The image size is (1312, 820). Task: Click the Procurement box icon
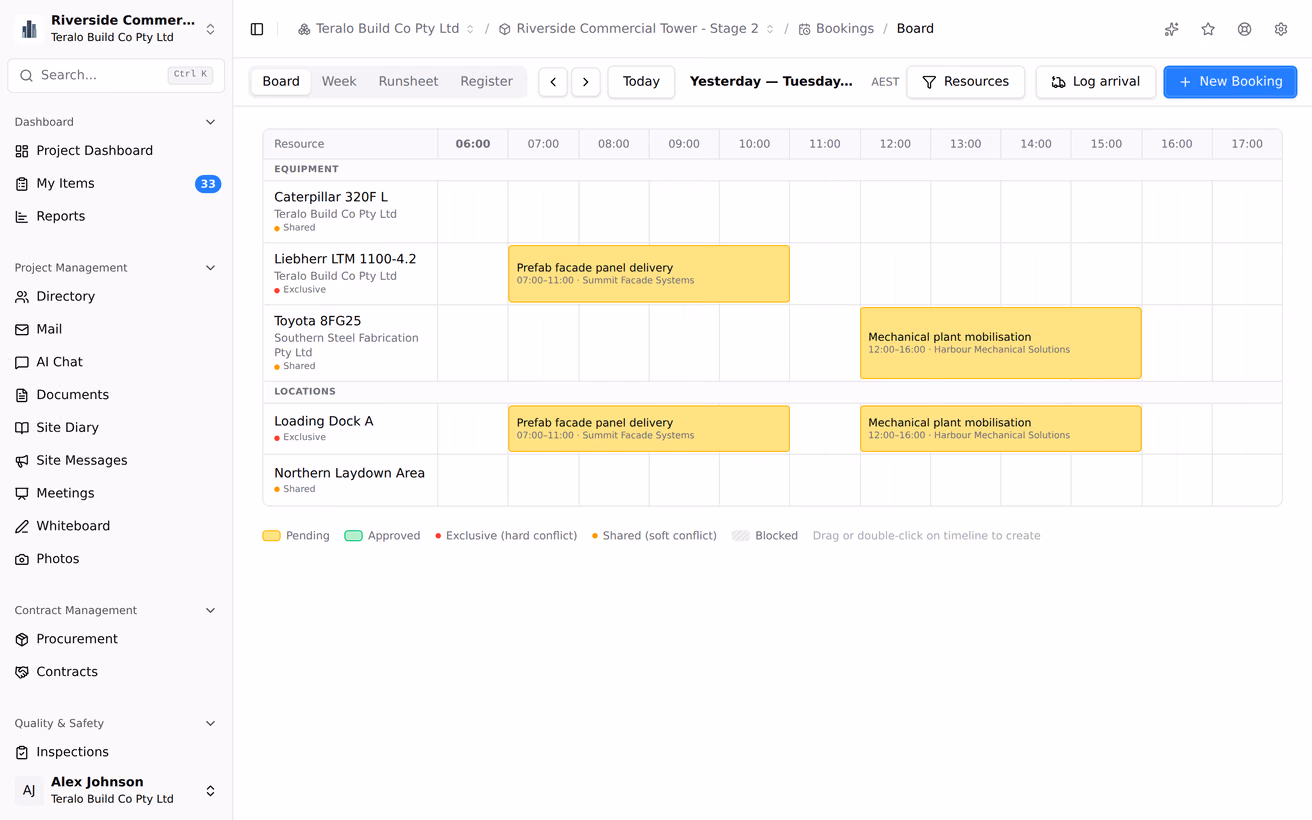[x=22, y=640]
